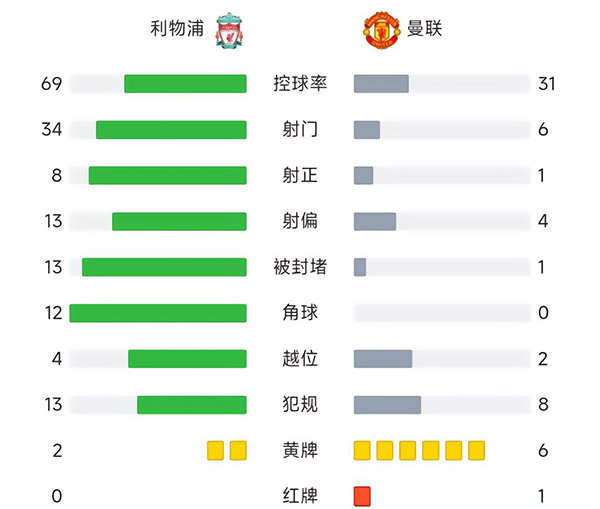Click Liverpool's green 控球率 bar
Screen dimensions: 600x509
coord(185,83)
